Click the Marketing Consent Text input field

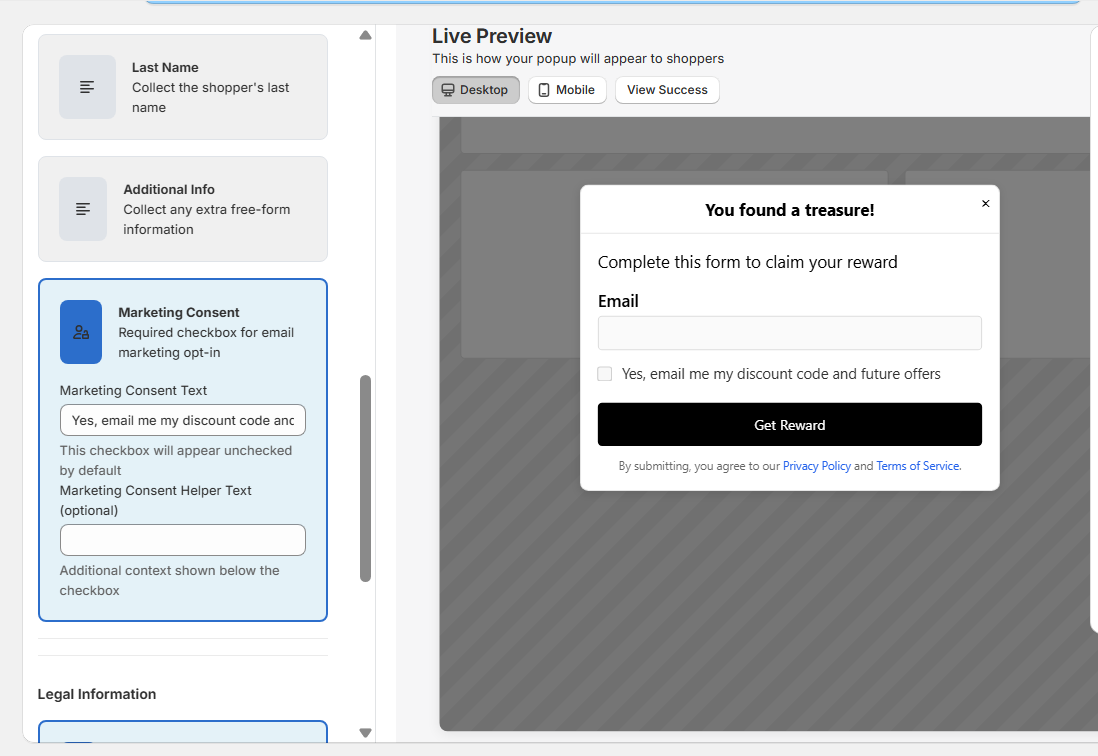(x=182, y=420)
